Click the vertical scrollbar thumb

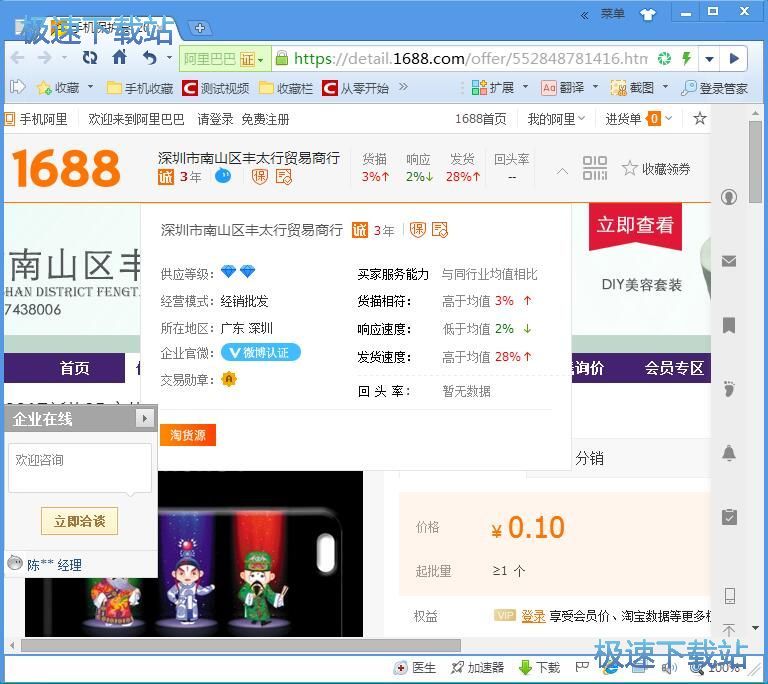[755, 162]
